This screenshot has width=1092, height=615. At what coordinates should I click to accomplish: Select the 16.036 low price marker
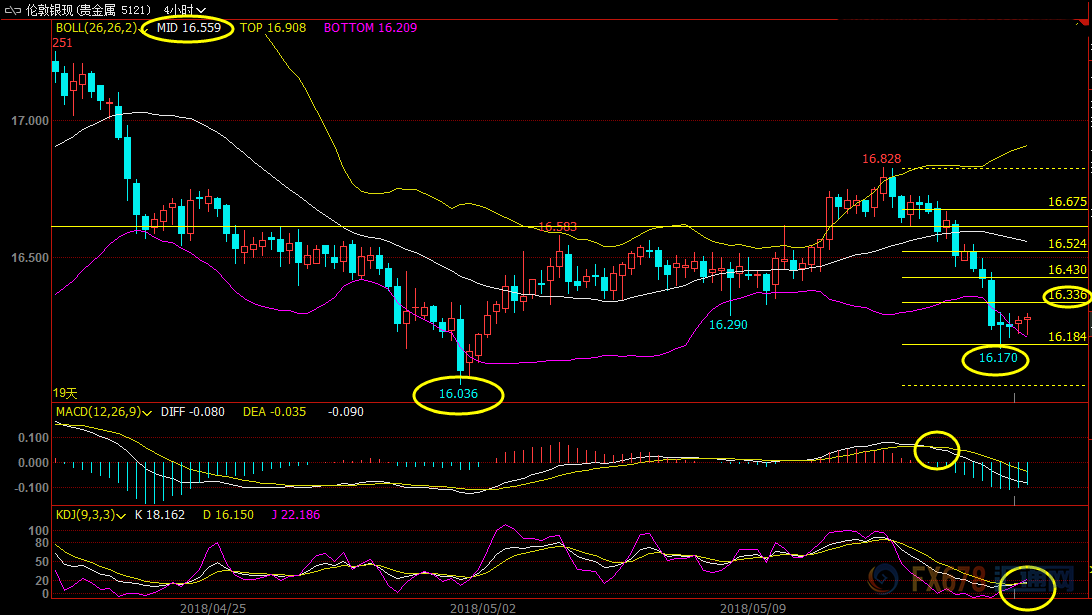point(458,394)
